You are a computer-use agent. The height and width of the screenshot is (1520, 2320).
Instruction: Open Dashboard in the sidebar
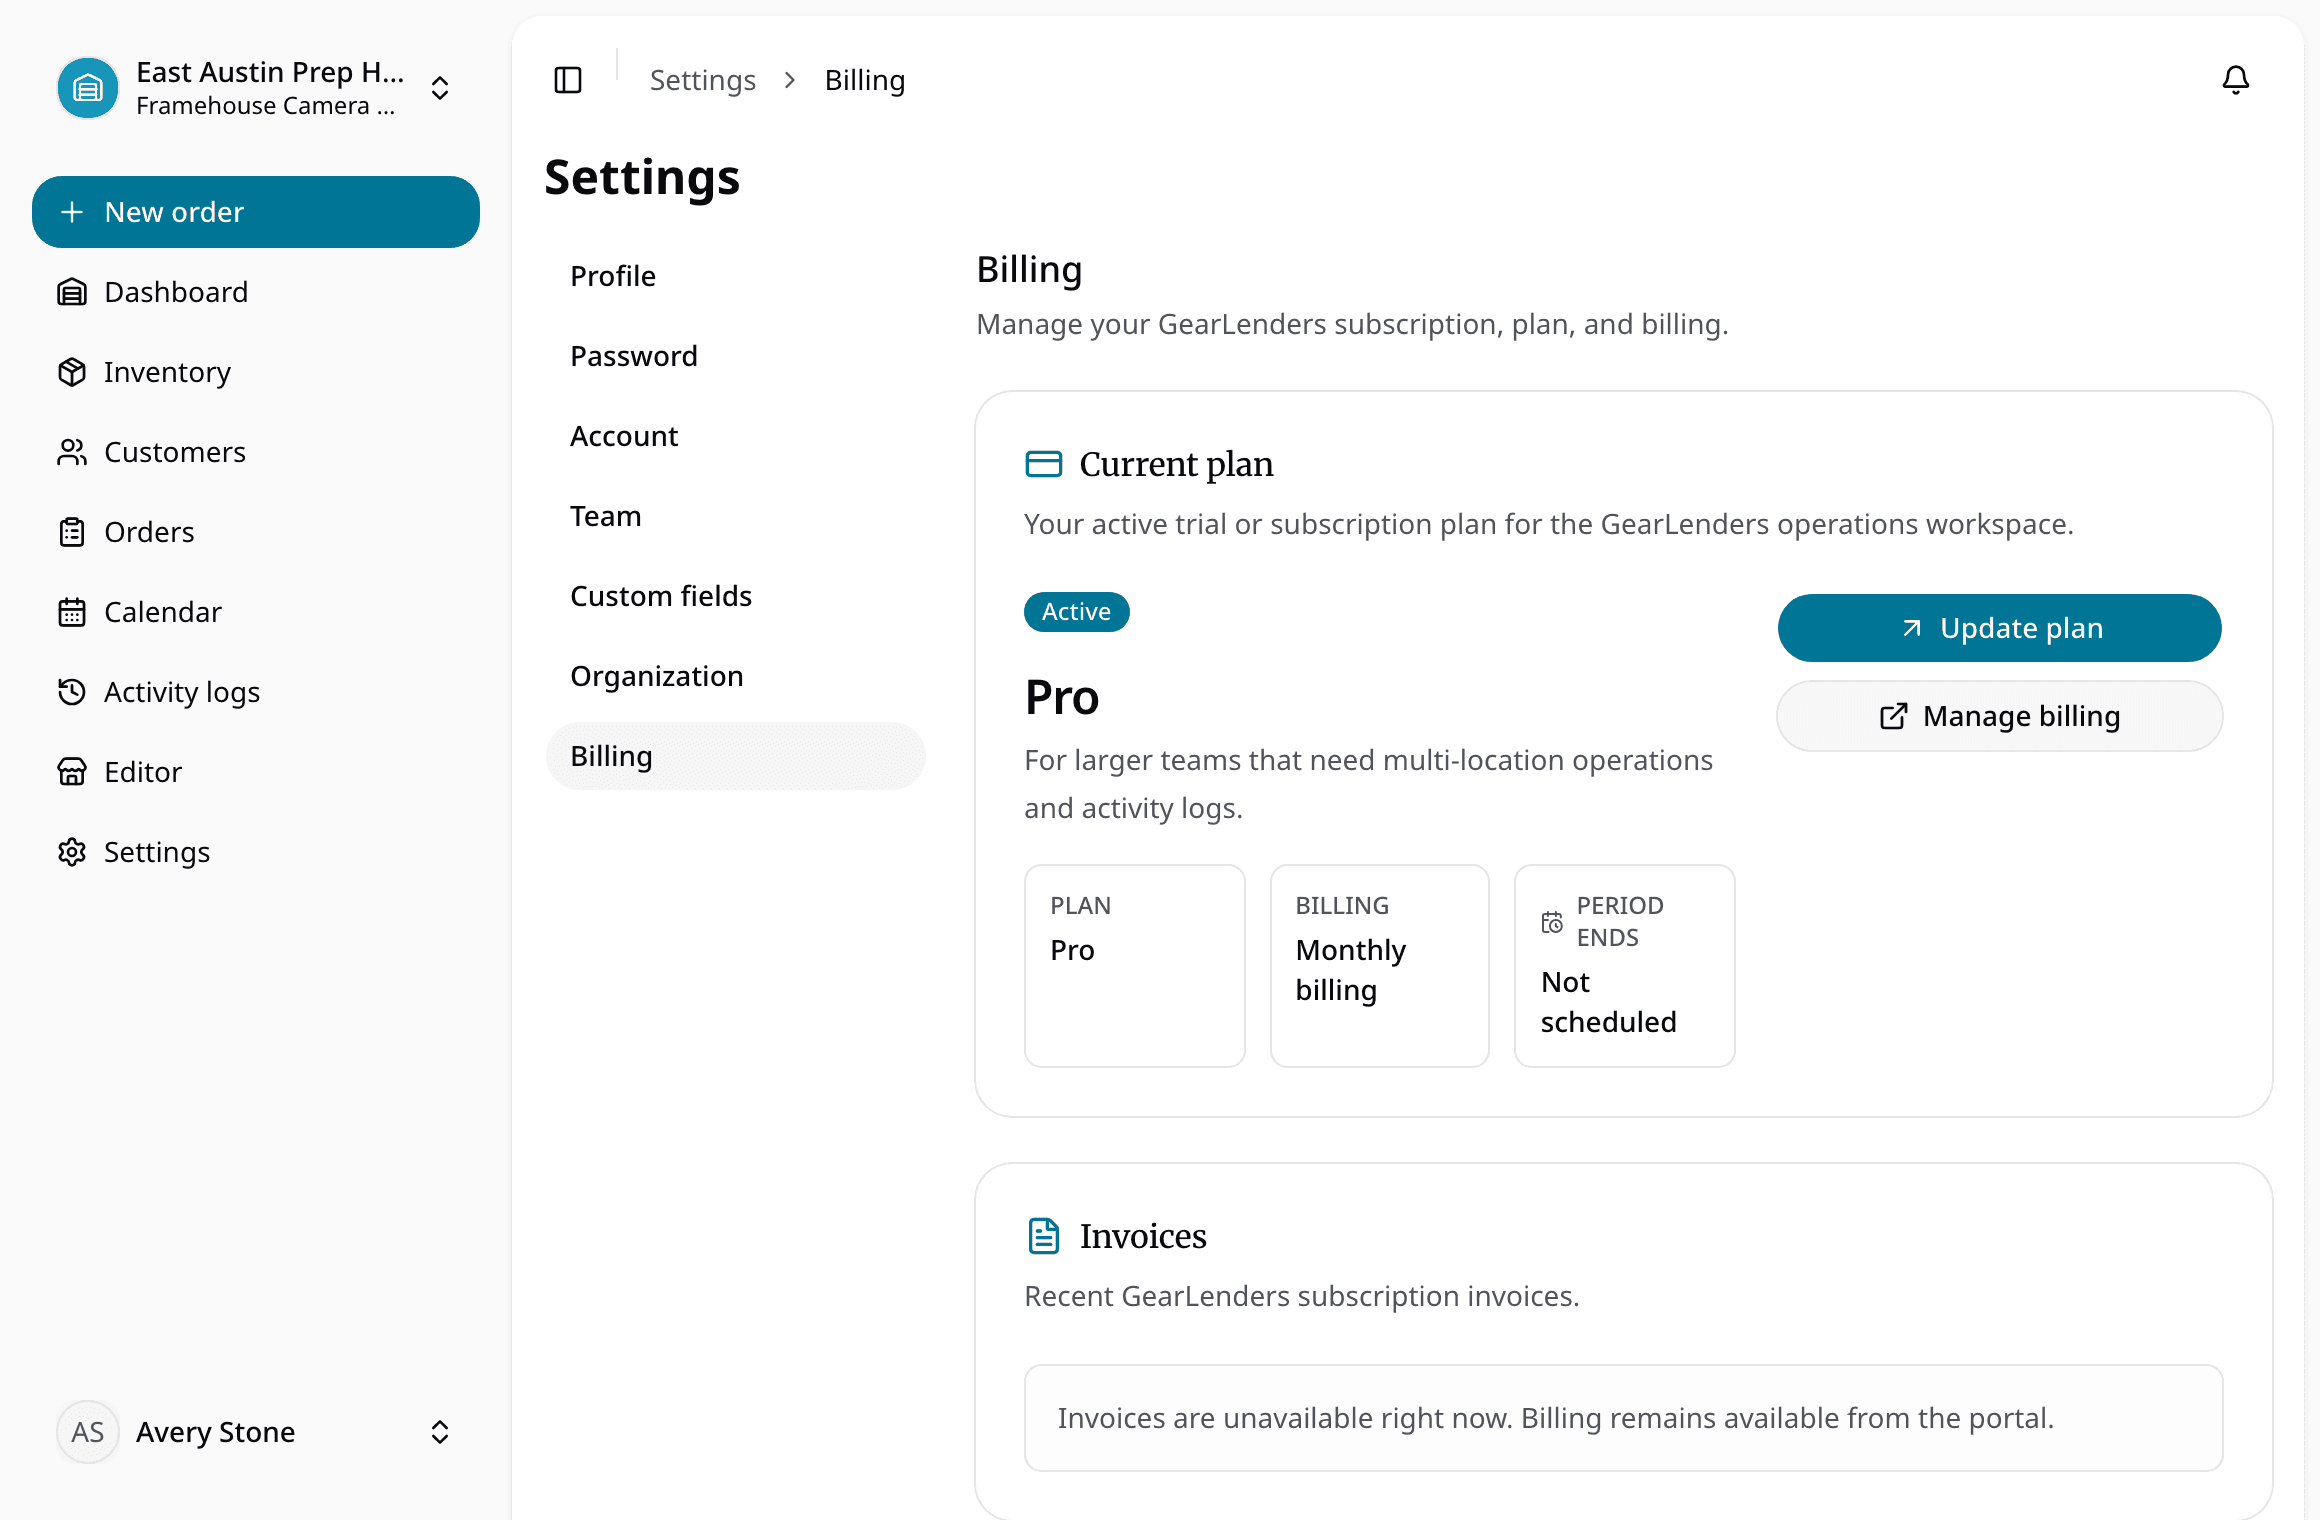coord(256,292)
